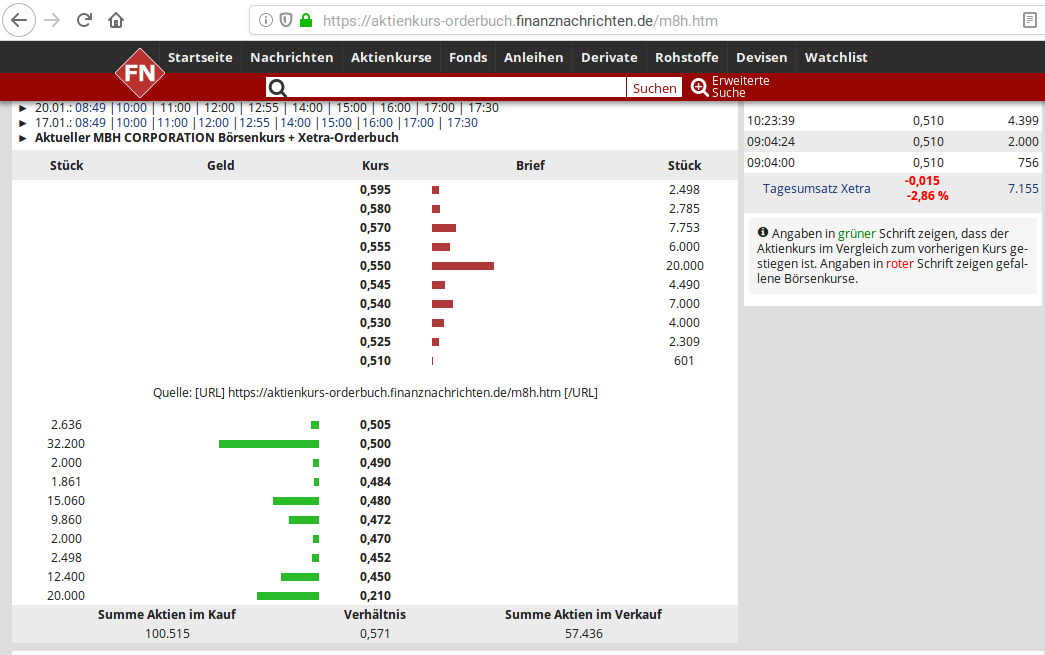Viewport: 1045px width, 655px height.
Task: Click ask price 0,595
Action: 375,190
